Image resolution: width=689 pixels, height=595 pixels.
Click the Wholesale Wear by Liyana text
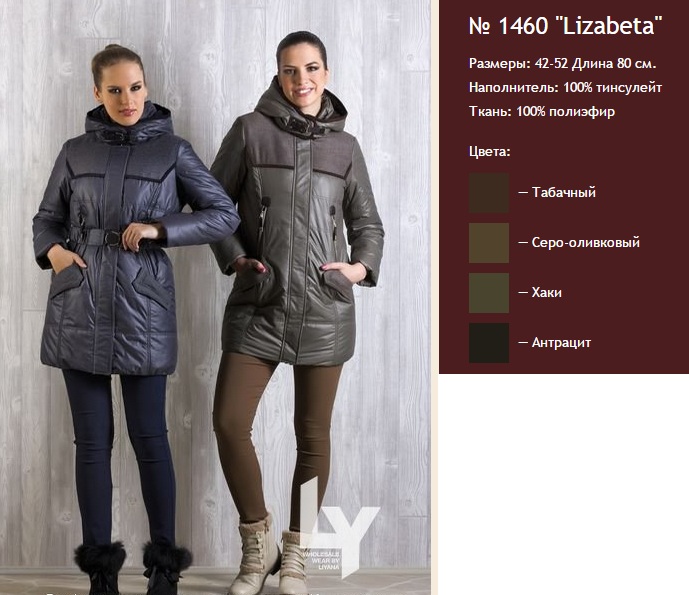point(322,561)
